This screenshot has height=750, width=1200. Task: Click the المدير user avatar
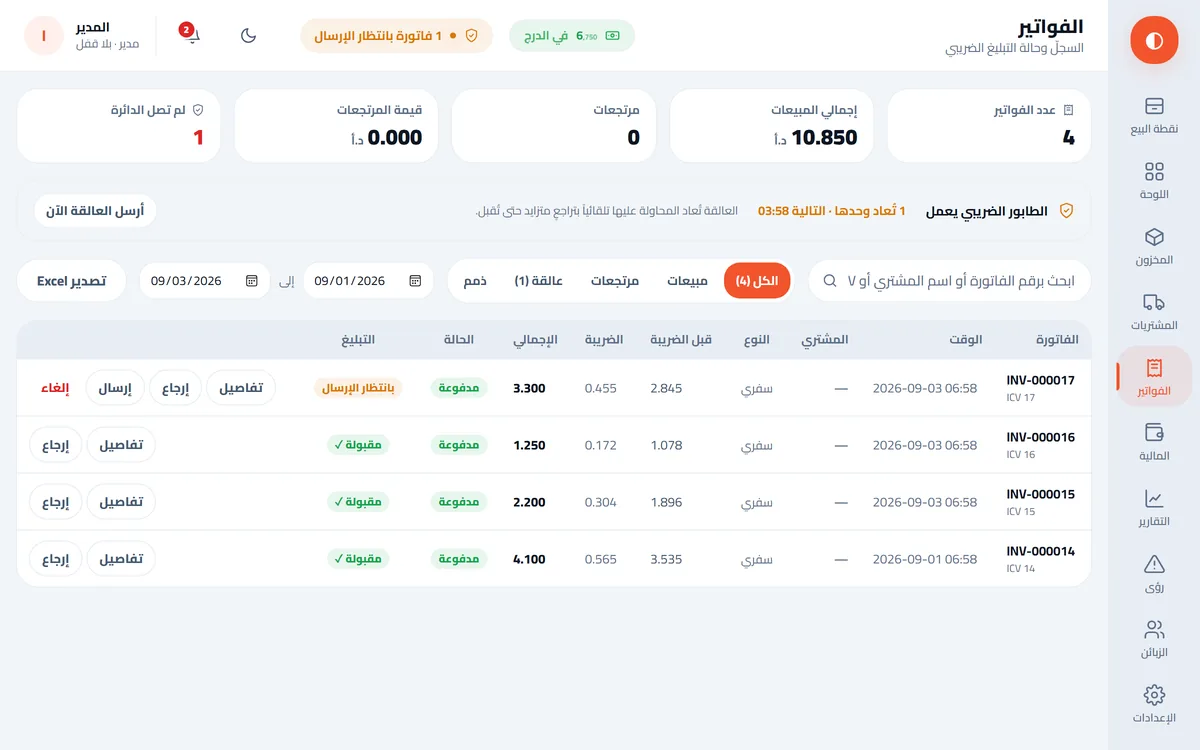point(44,35)
